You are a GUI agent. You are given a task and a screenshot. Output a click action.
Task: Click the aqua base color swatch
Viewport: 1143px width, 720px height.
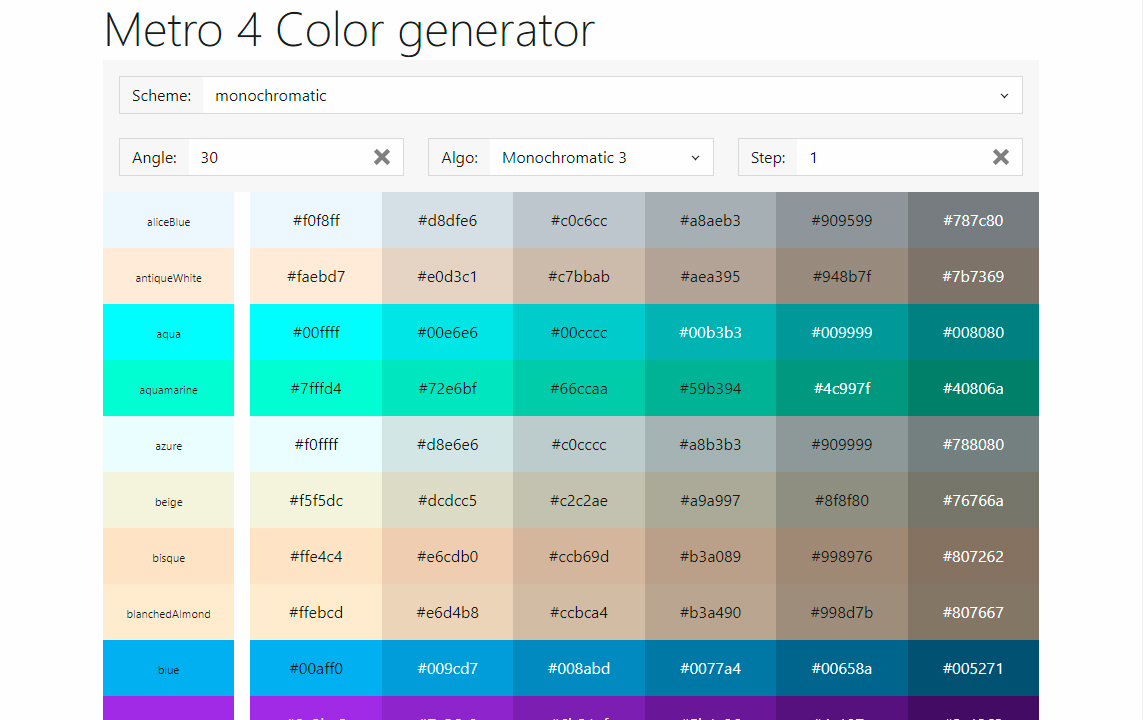[168, 332]
